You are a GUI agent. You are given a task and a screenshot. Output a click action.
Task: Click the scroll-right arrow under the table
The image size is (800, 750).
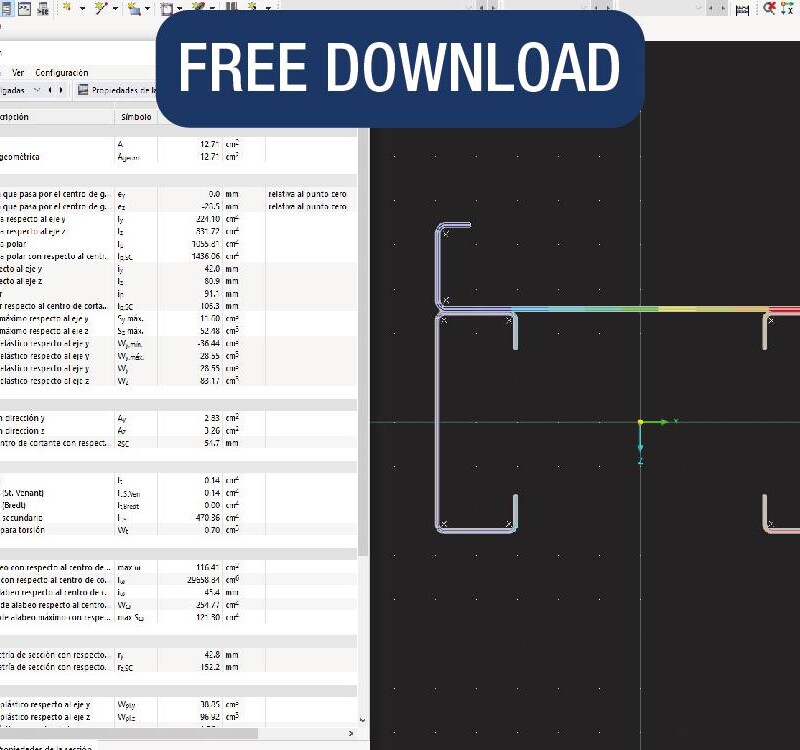point(351,733)
